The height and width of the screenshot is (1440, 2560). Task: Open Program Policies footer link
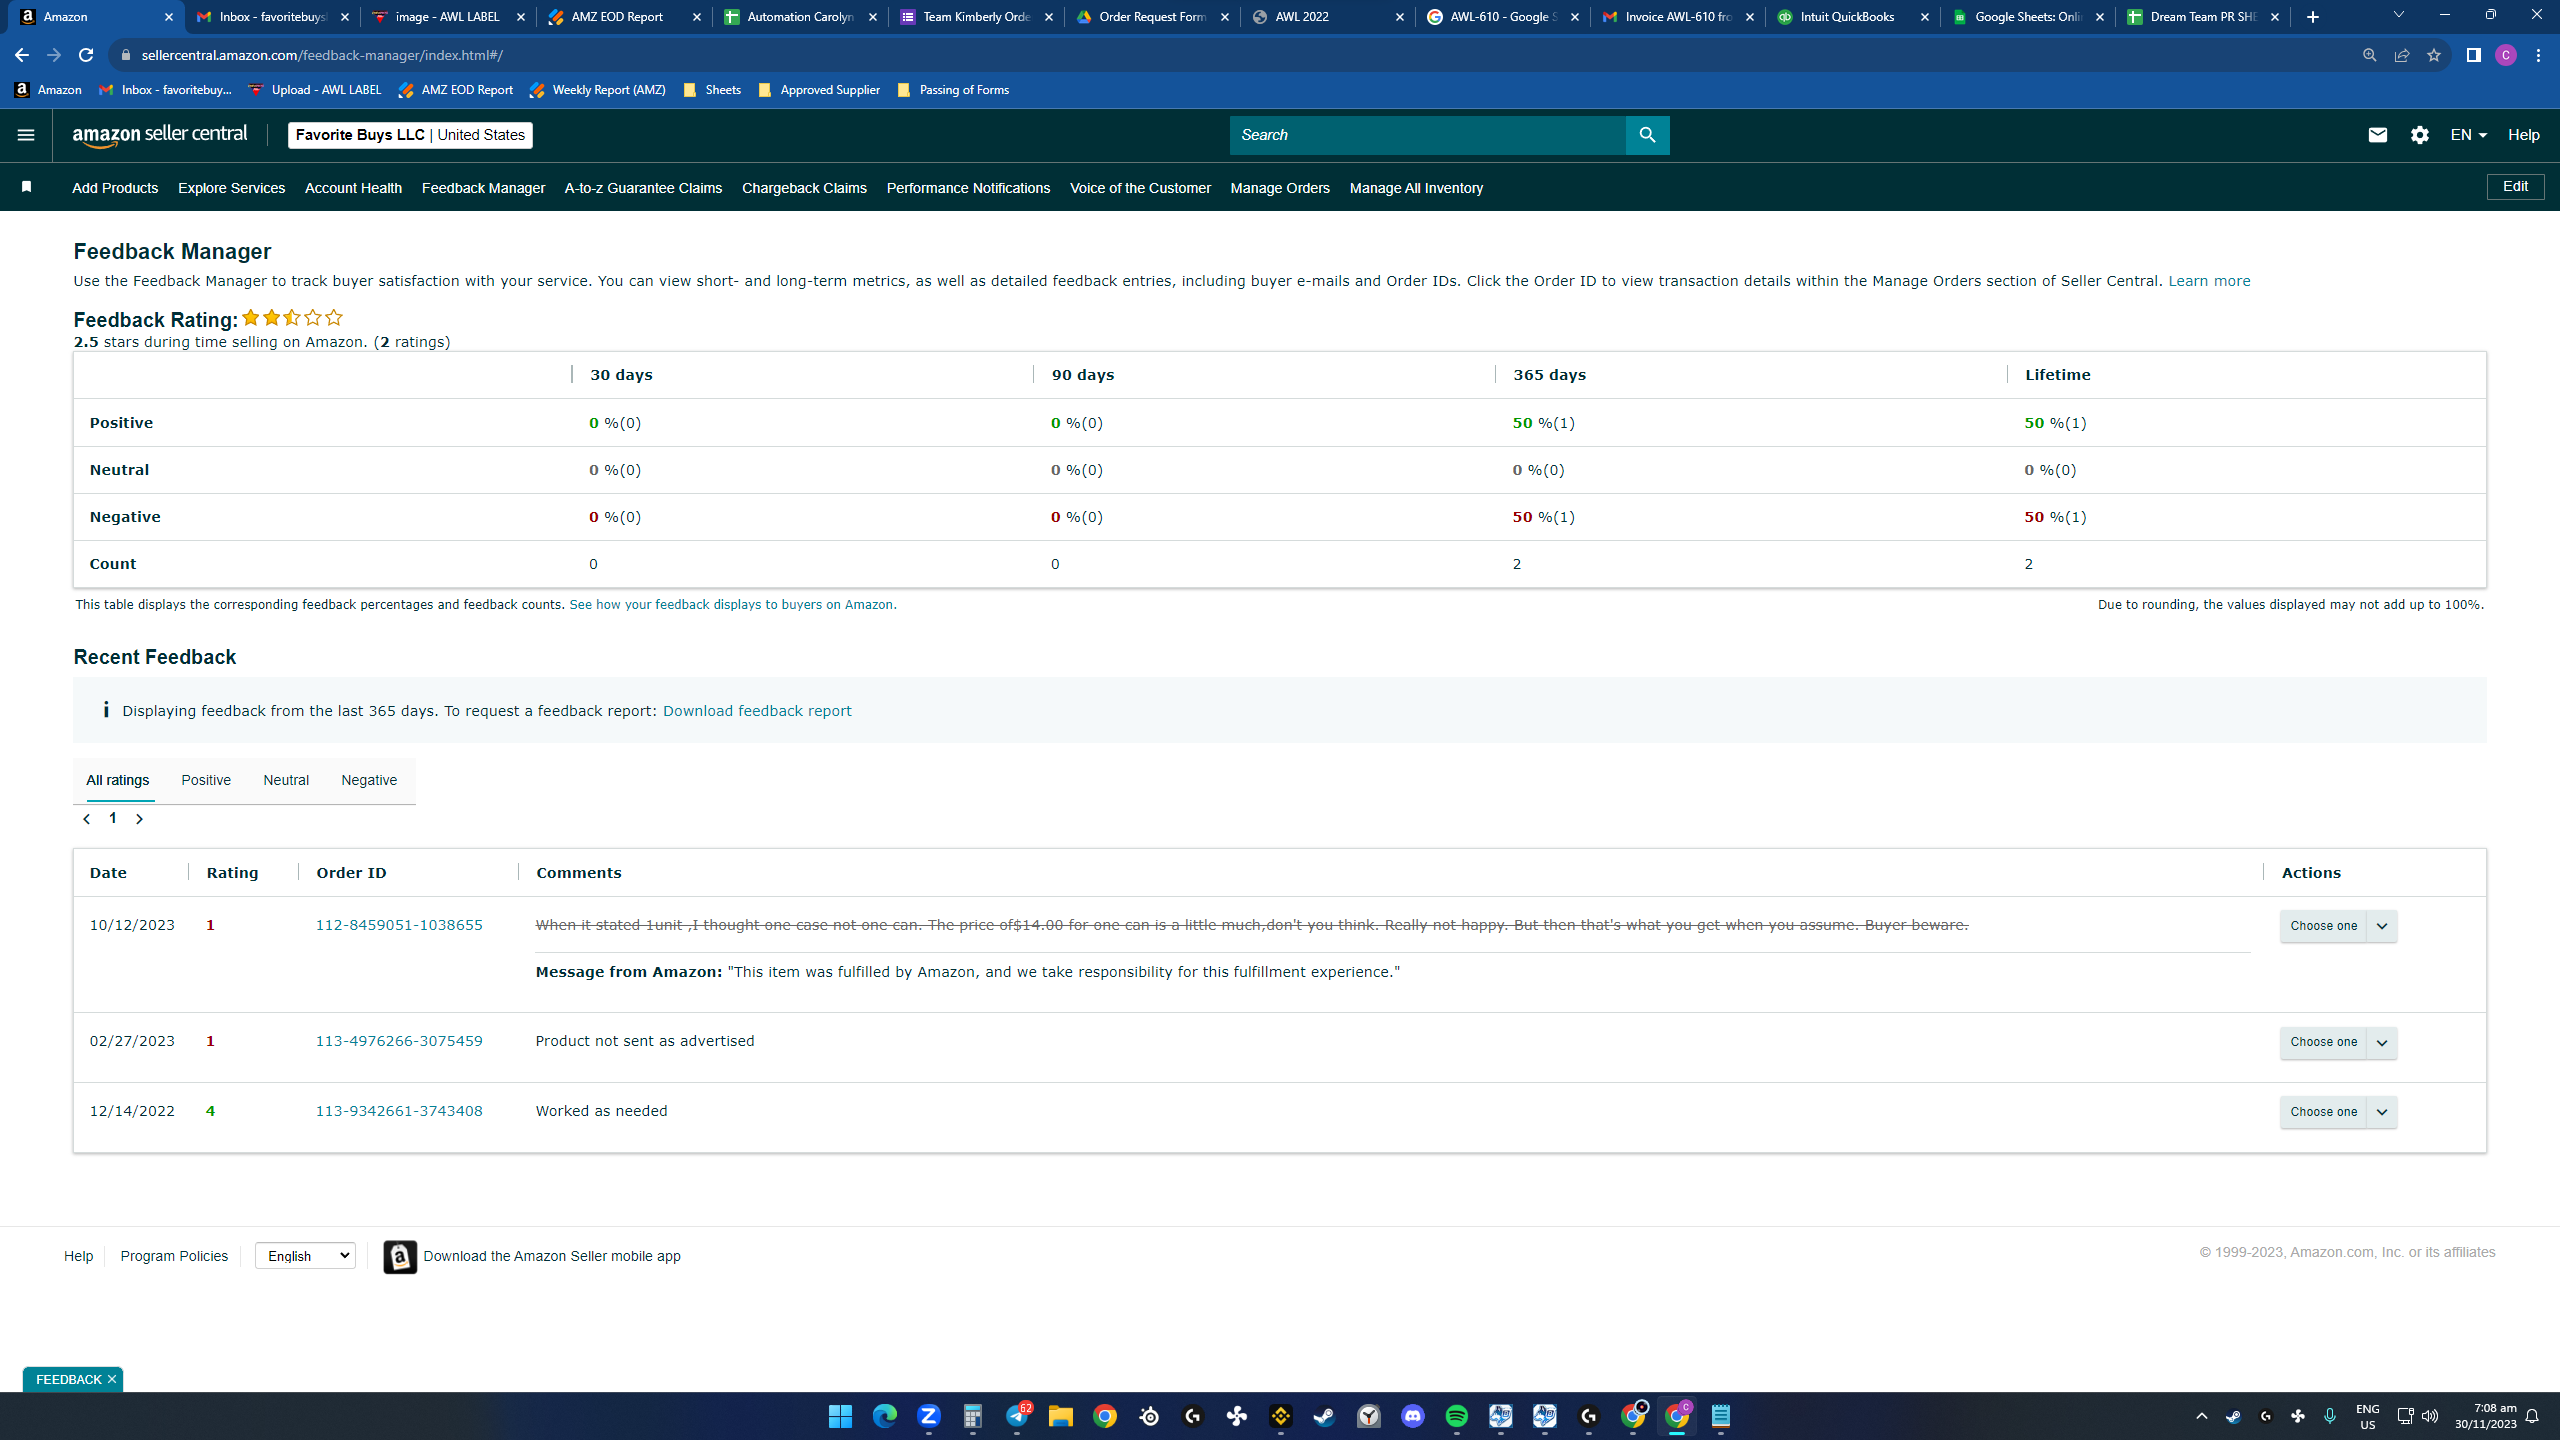point(174,1256)
